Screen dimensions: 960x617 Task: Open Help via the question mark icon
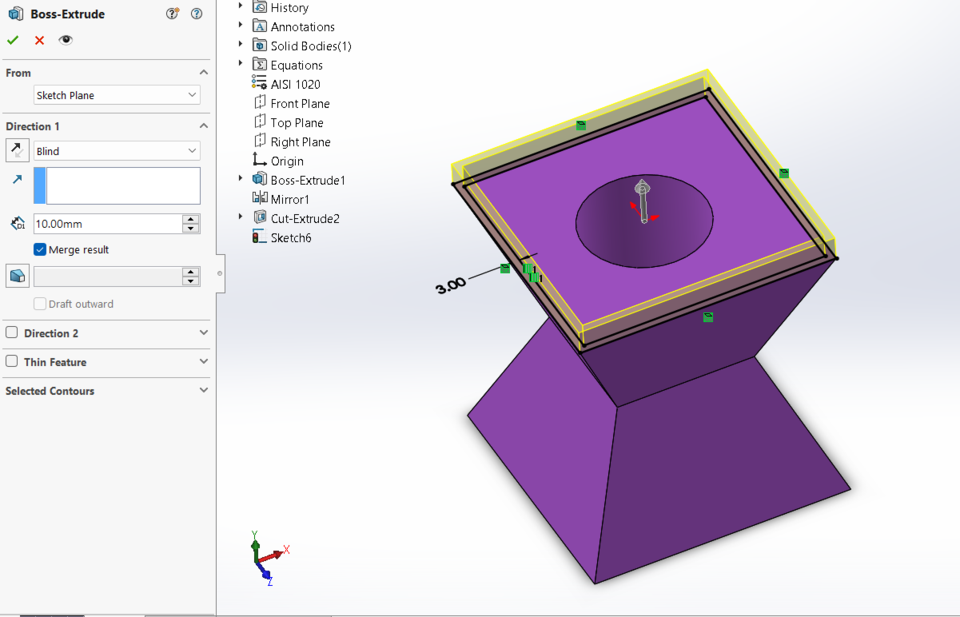(x=196, y=14)
